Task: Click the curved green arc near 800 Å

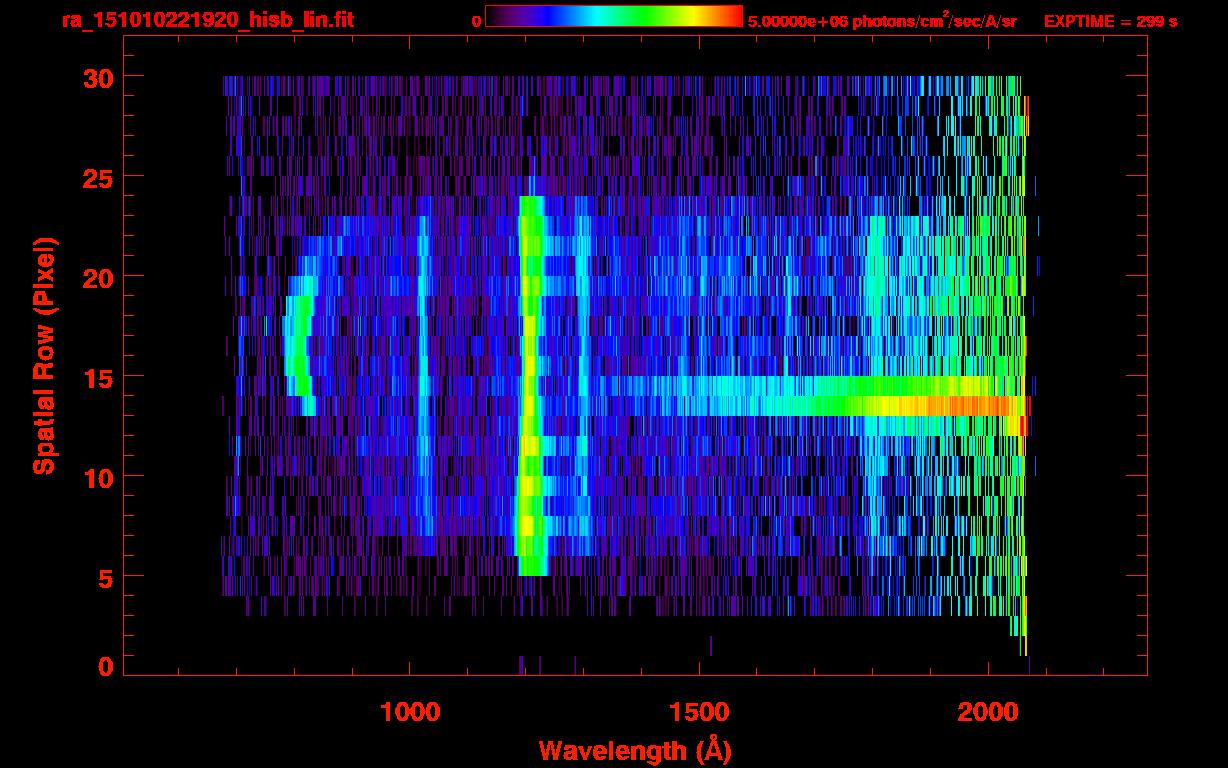Action: (x=300, y=345)
